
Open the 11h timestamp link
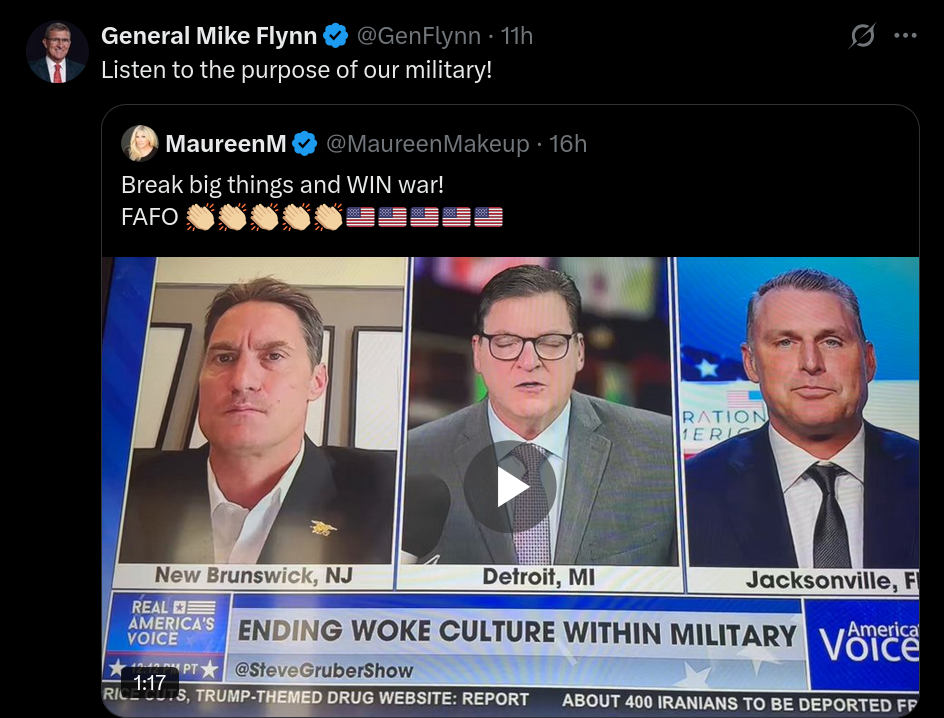[517, 37]
